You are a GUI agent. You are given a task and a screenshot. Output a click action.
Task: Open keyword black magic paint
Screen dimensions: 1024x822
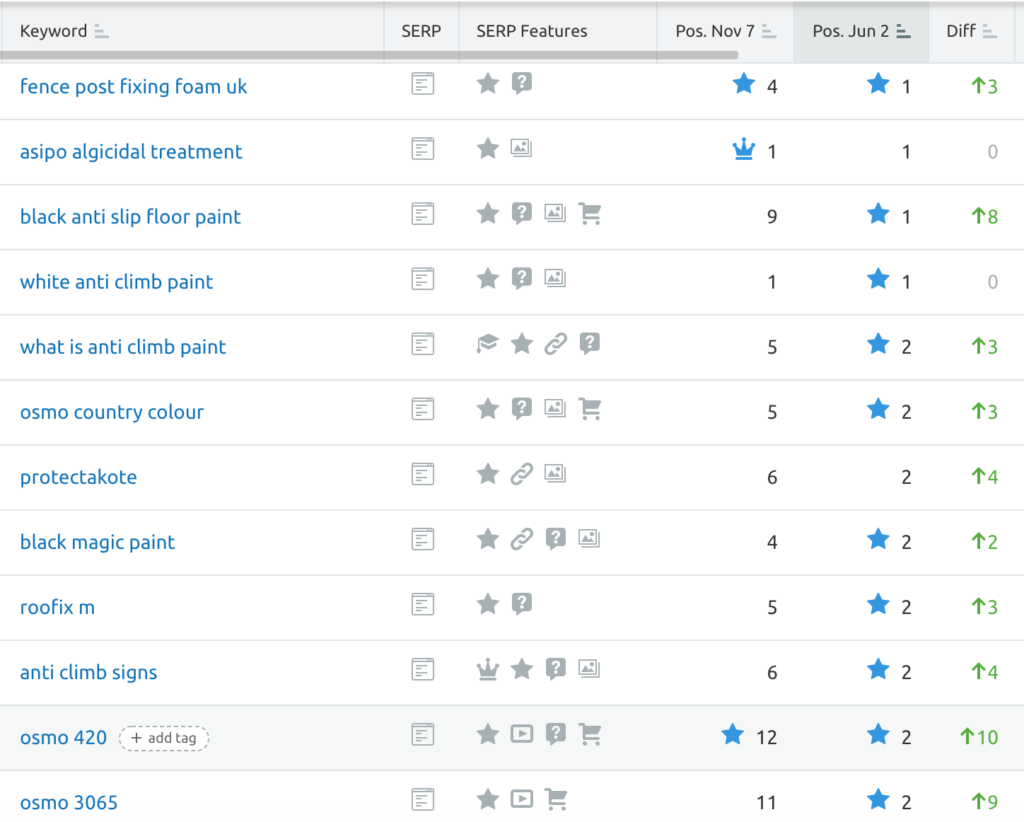click(97, 542)
